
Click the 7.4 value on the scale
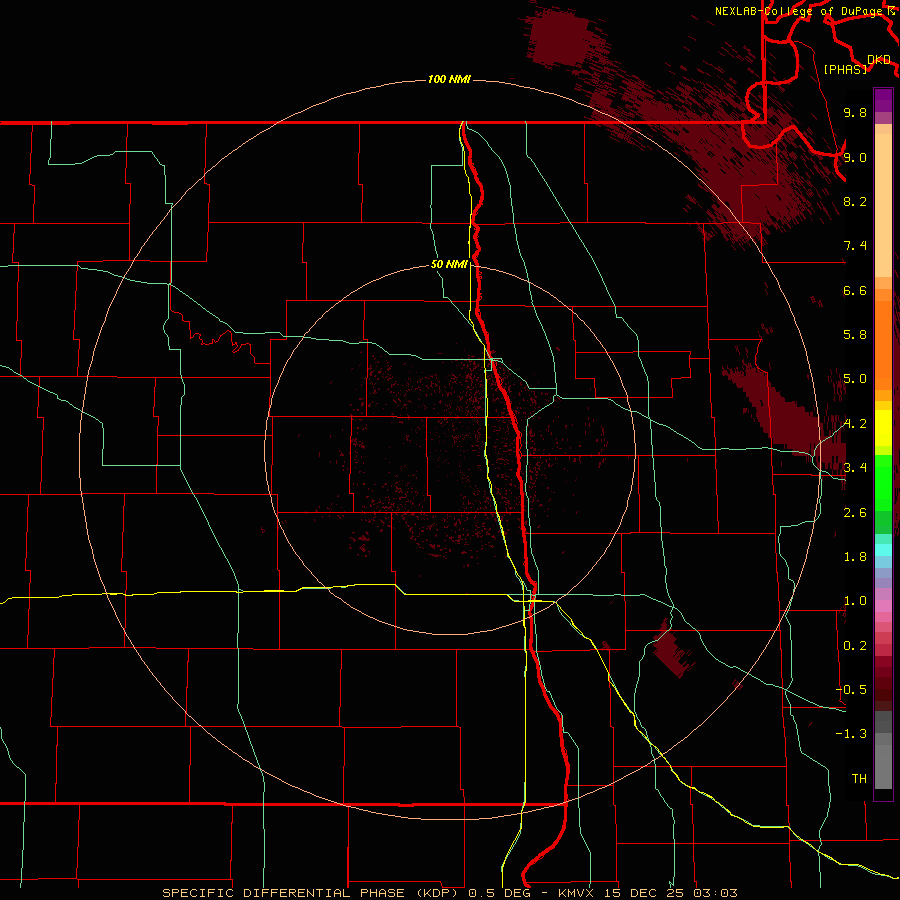pyautogui.click(x=855, y=246)
